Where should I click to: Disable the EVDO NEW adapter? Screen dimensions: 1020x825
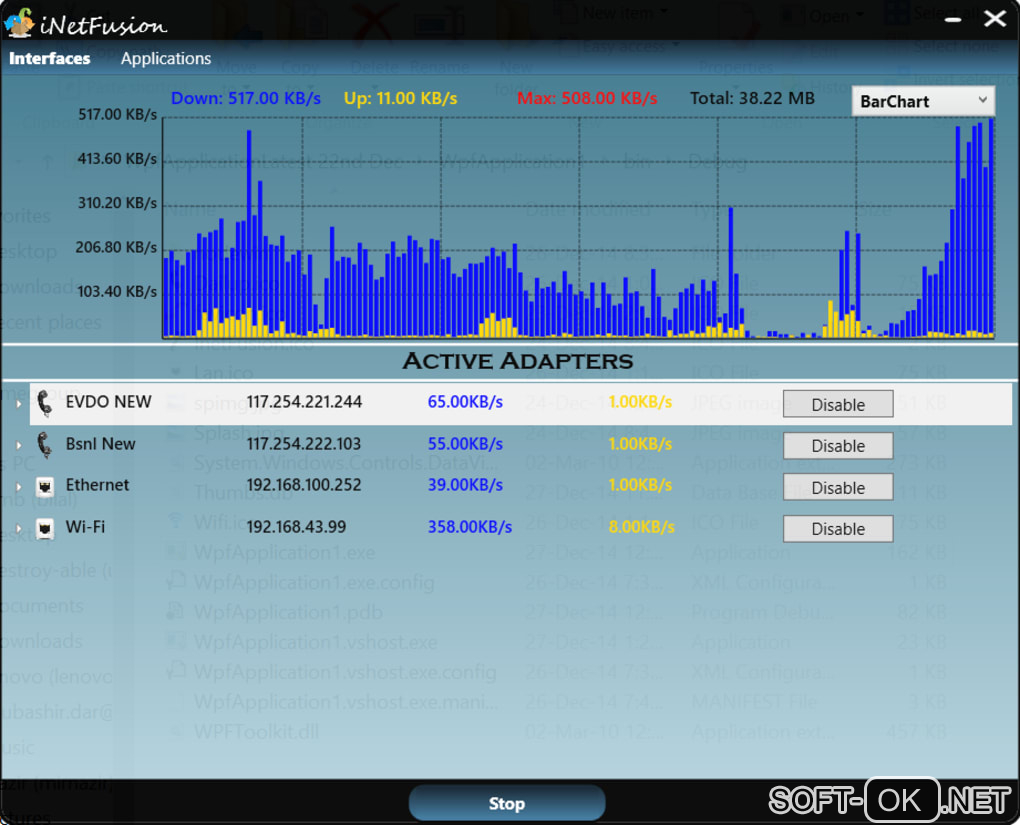[838, 404]
